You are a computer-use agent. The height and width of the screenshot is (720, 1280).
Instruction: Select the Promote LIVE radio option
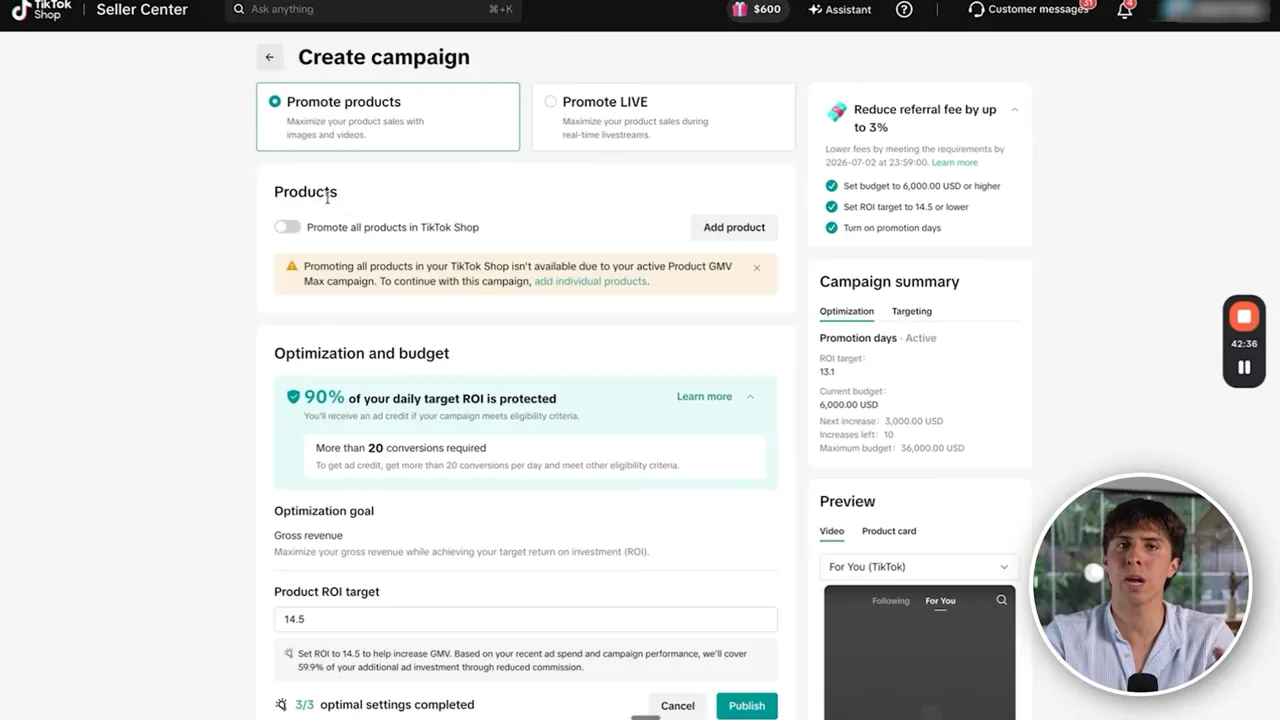(550, 102)
